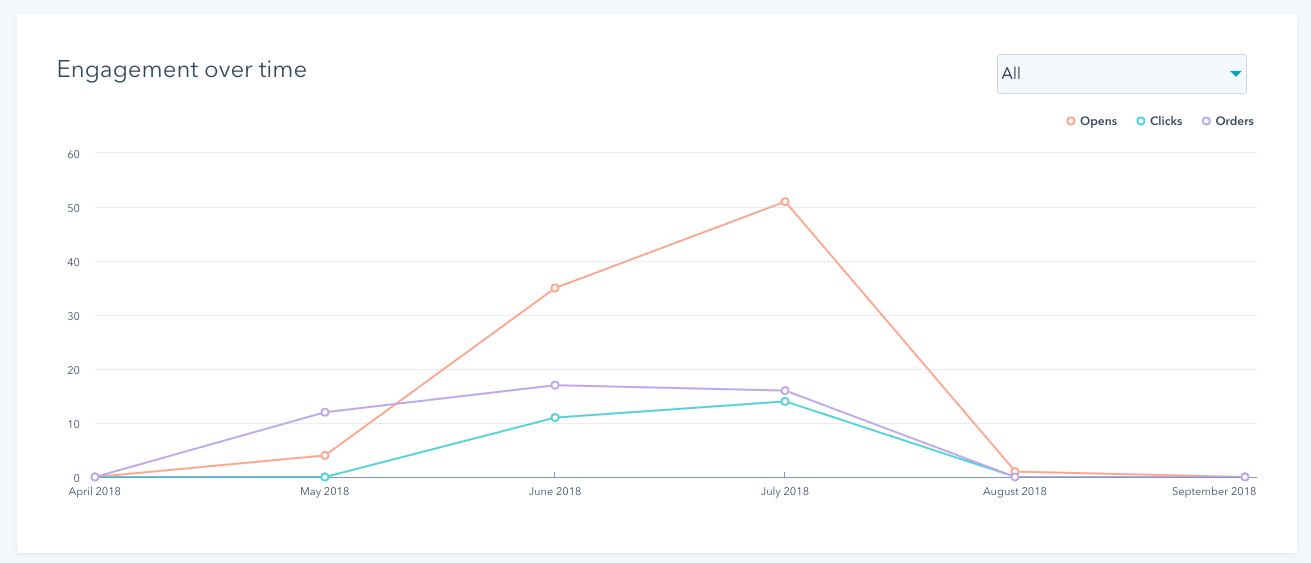Screen dimensions: 1311x563
Task: Select the Orders data point for May 2018
Action: click(x=325, y=412)
